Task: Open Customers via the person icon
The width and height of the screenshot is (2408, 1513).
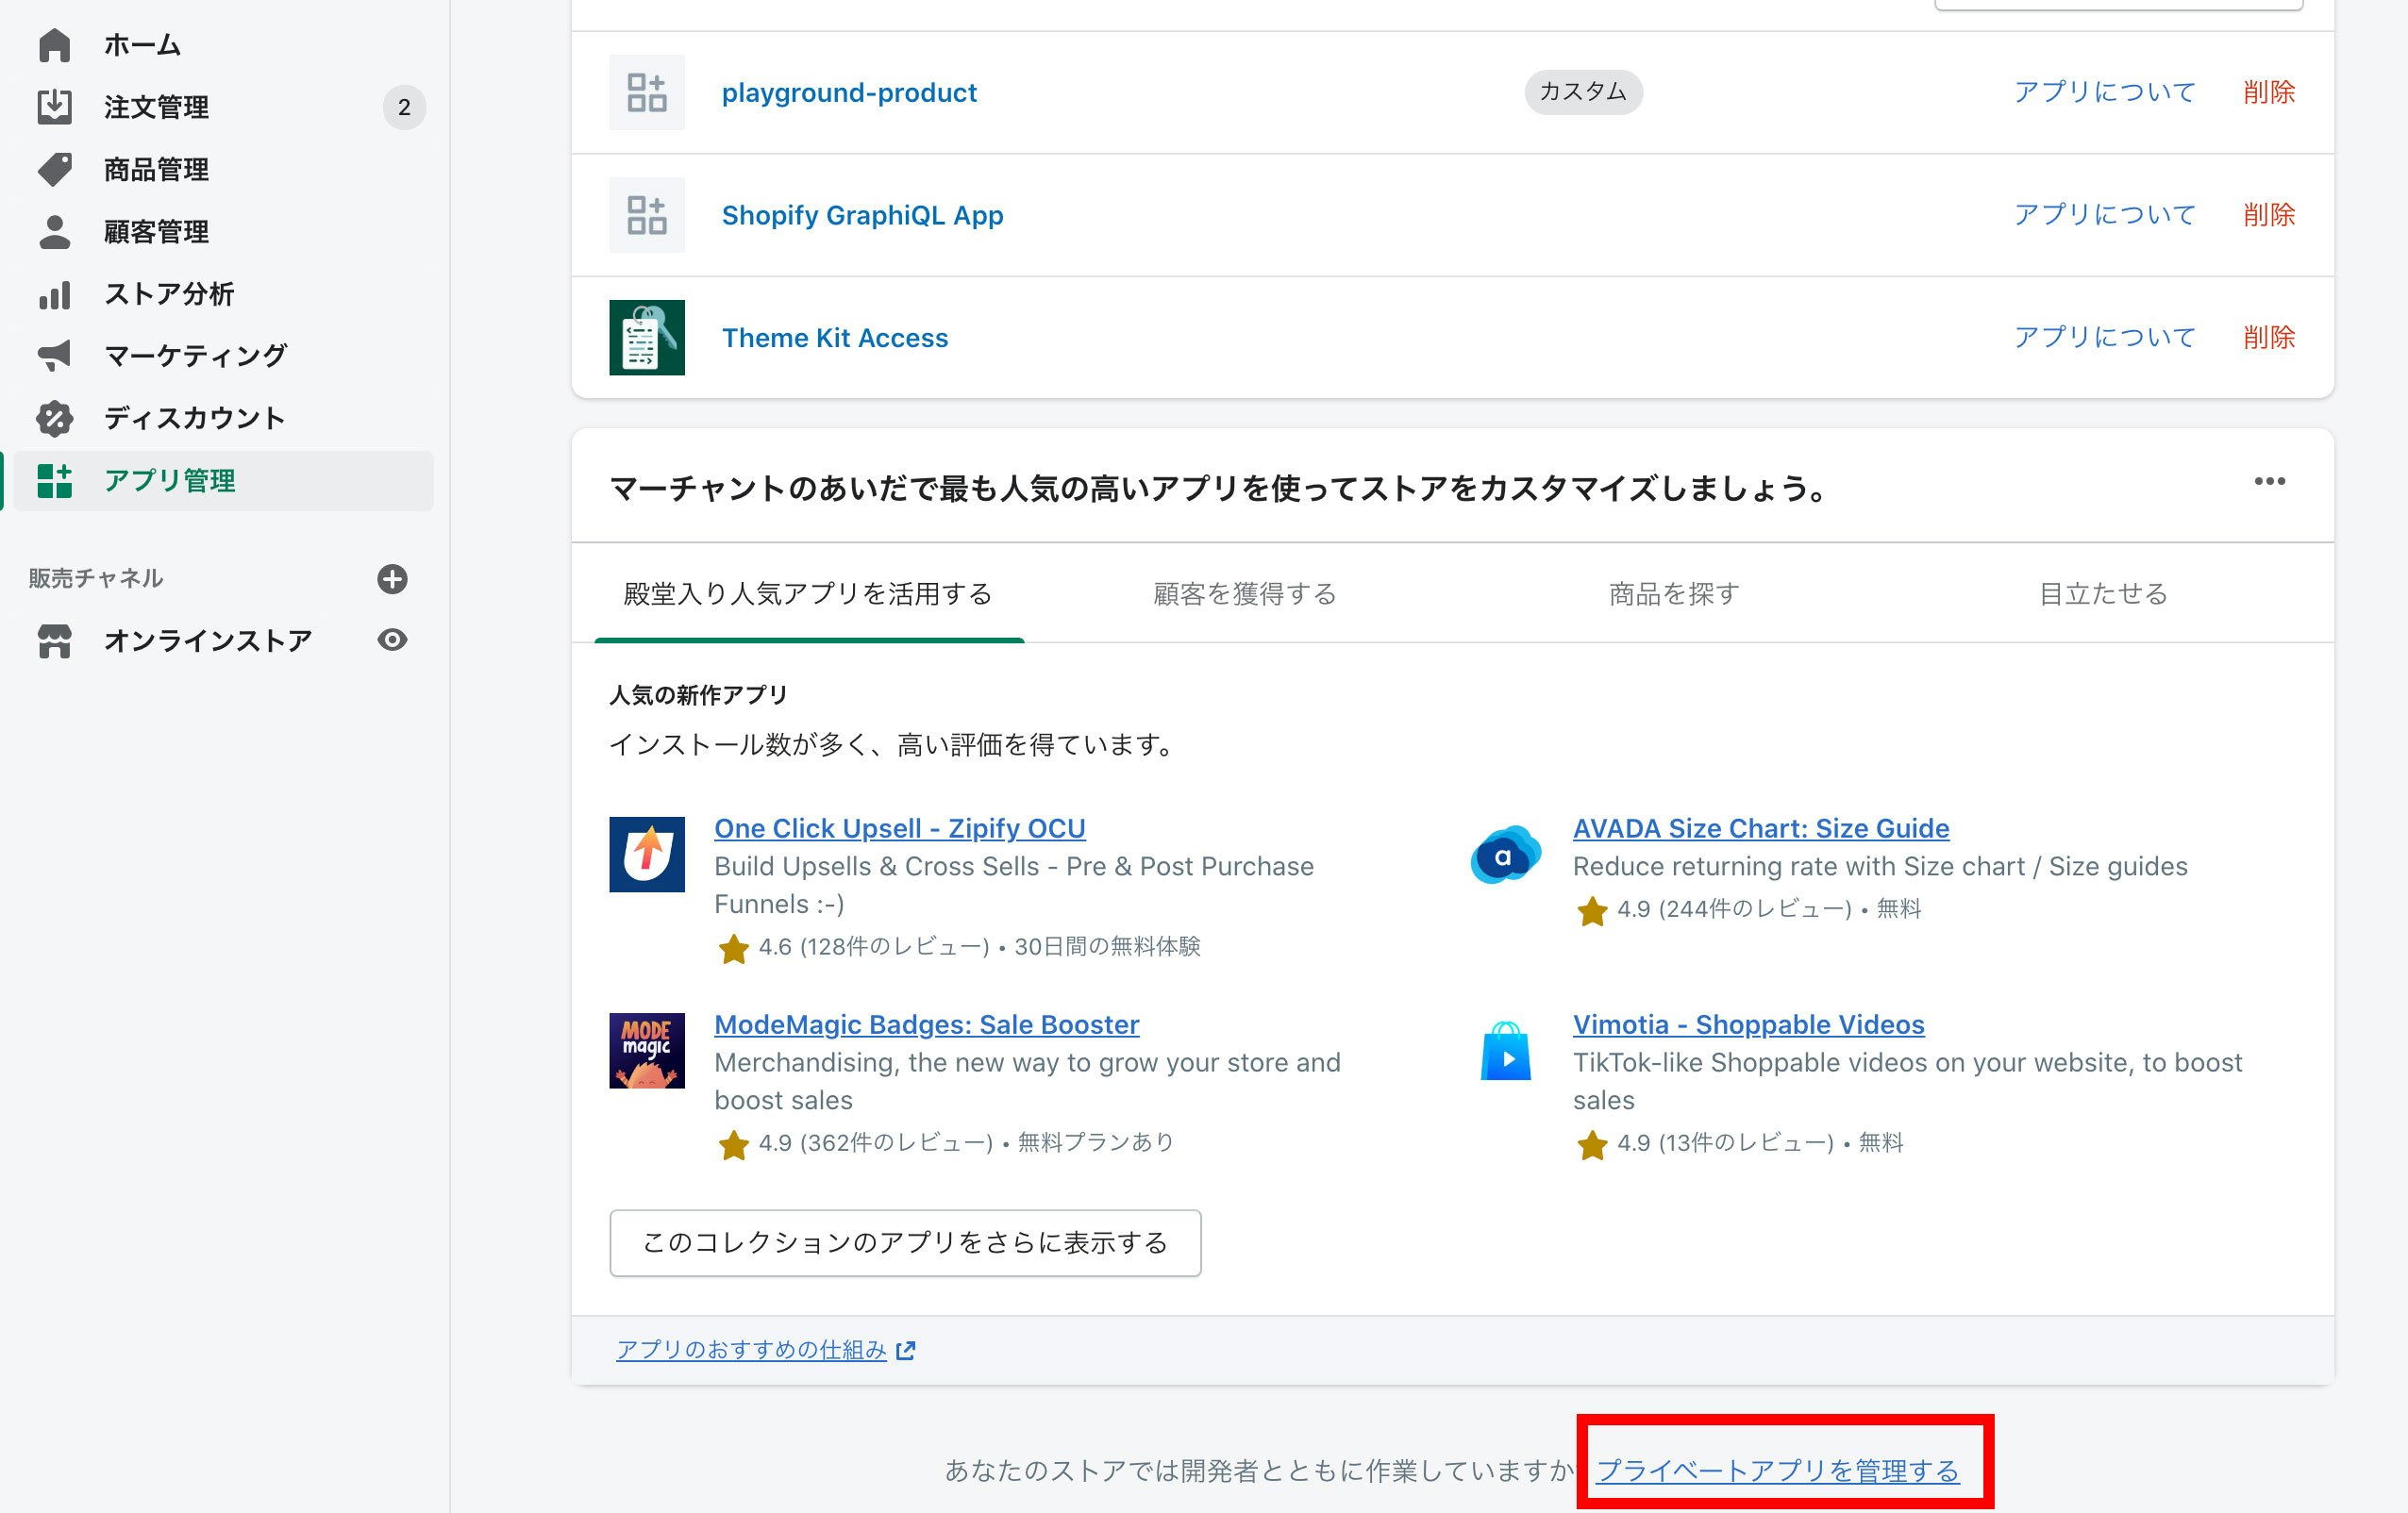Action: tap(54, 232)
